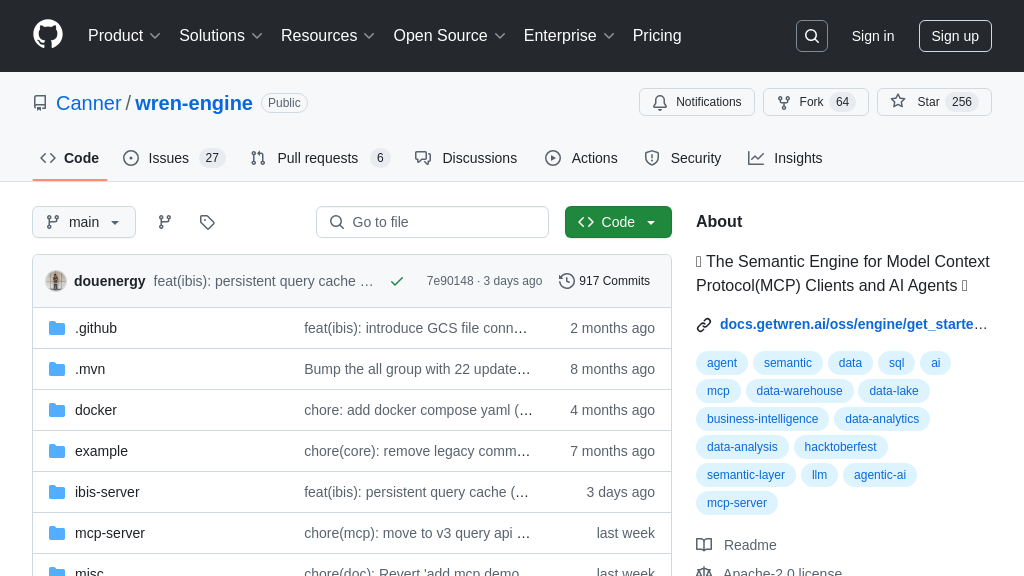
Task: Click the mcp-server folder icon
Action: click(57, 534)
